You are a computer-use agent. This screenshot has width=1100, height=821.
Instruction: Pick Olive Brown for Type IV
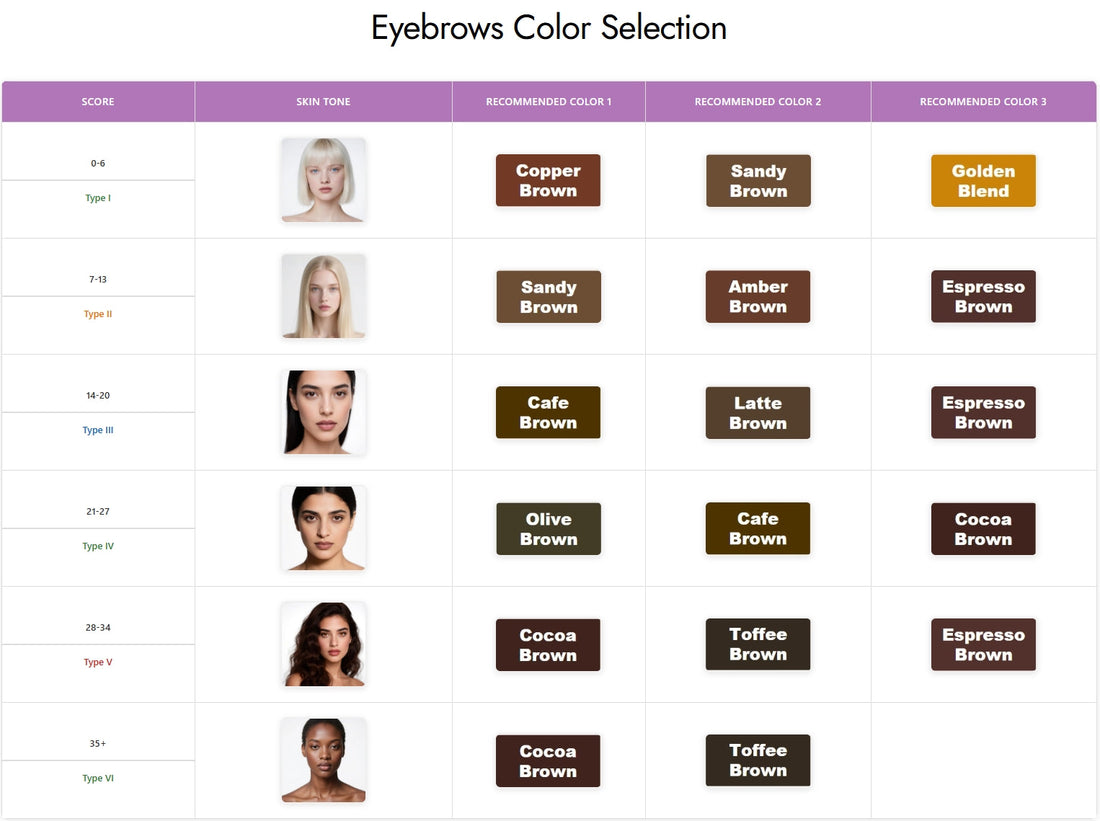(548, 528)
